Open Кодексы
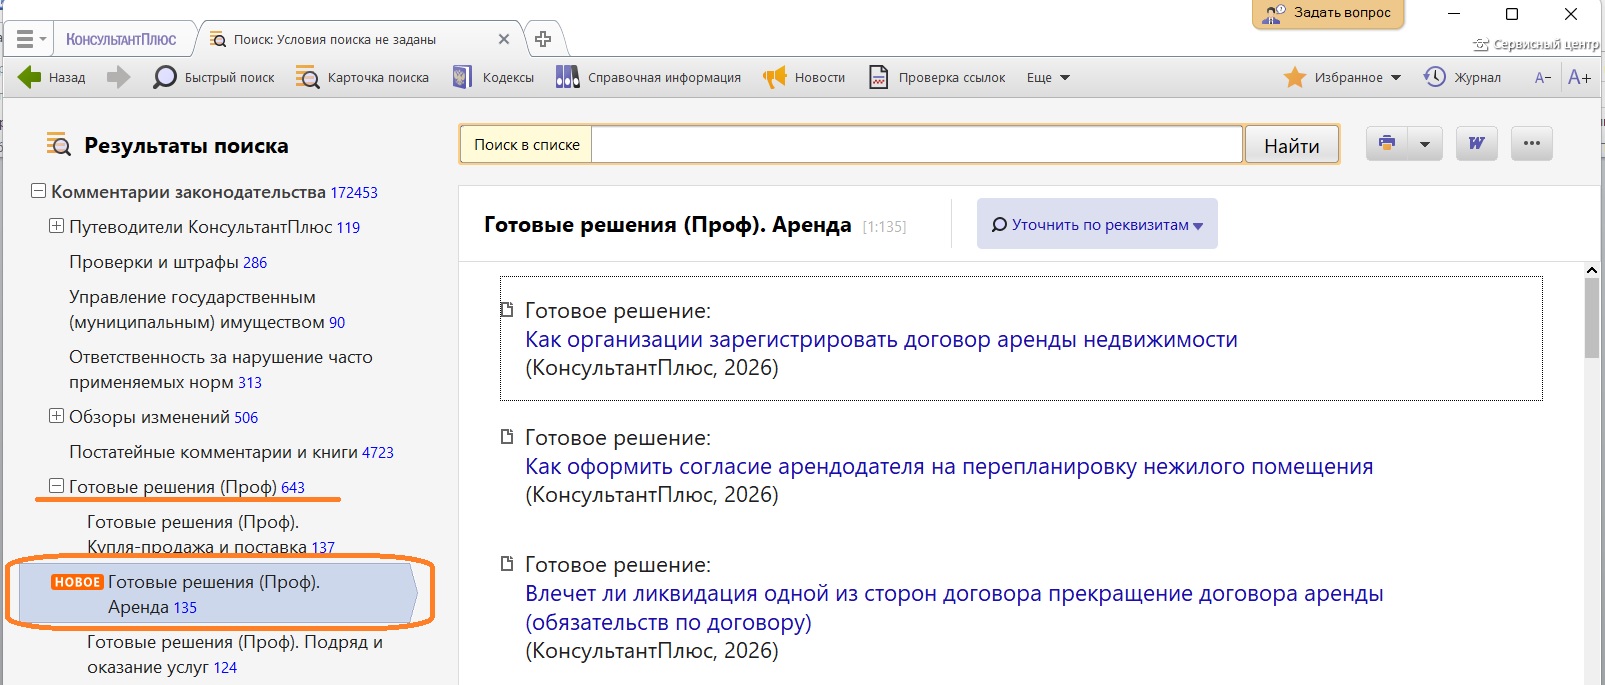This screenshot has width=1605, height=685. pos(493,77)
